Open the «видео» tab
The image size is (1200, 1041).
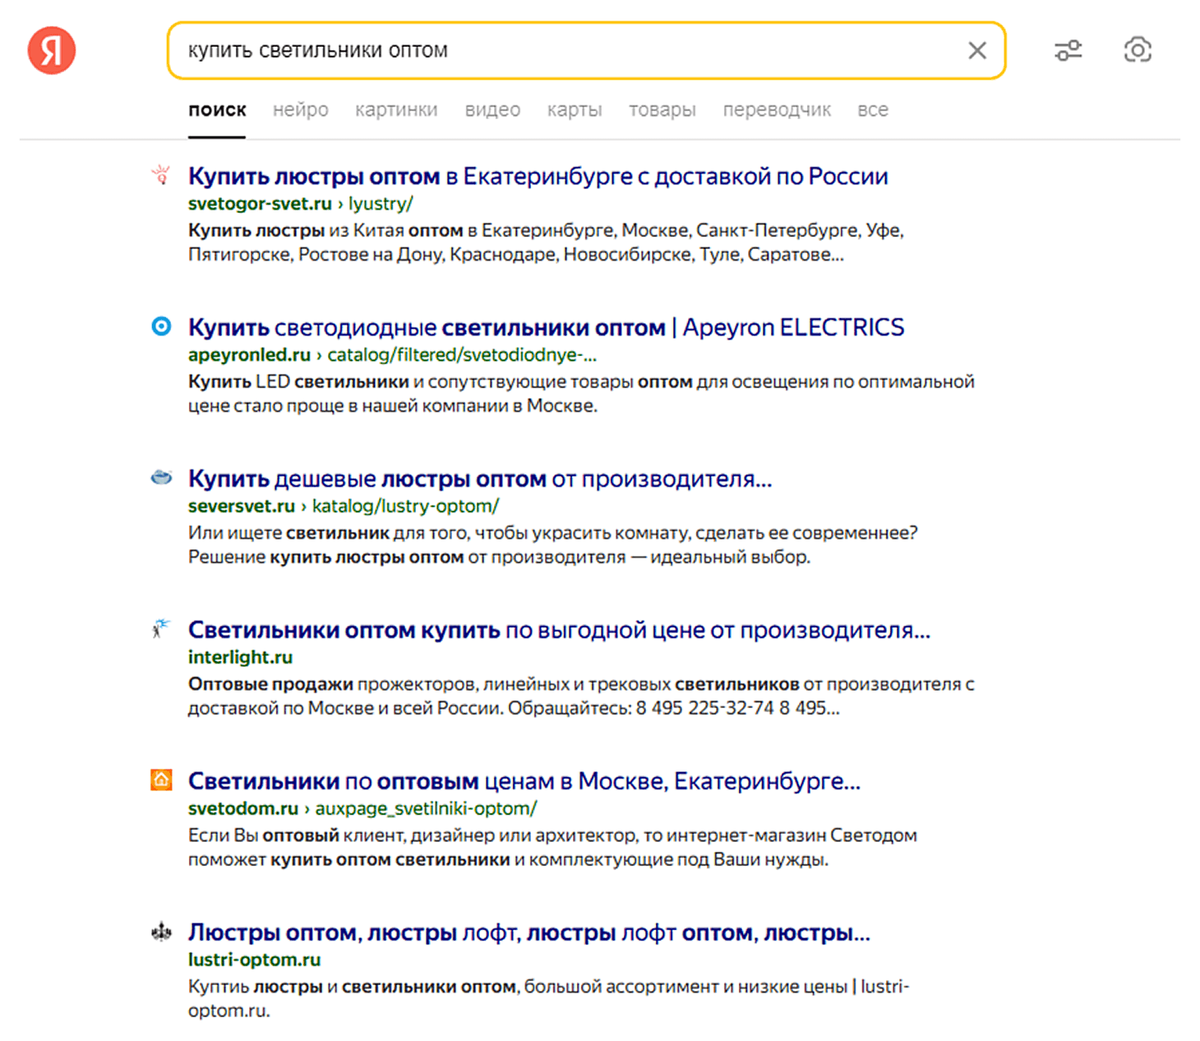coord(492,110)
